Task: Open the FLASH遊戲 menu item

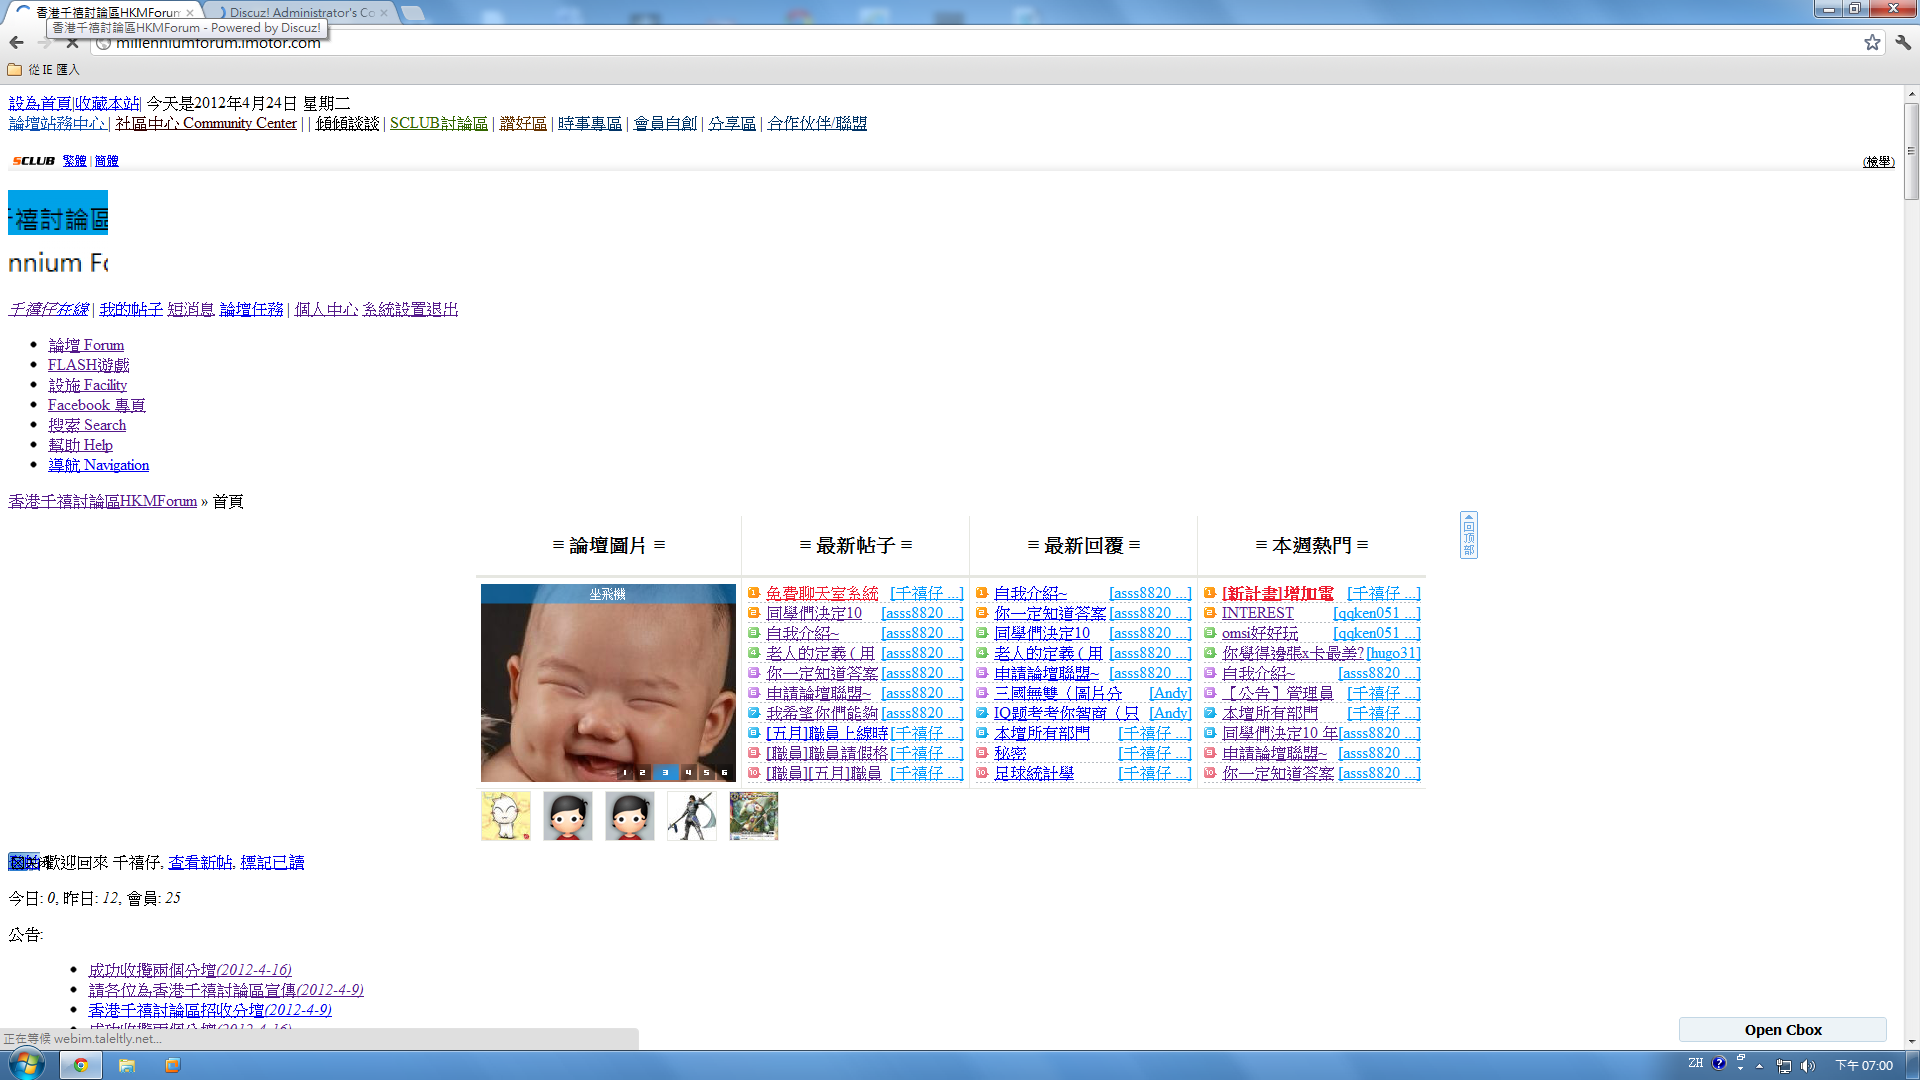Action: click(88, 365)
